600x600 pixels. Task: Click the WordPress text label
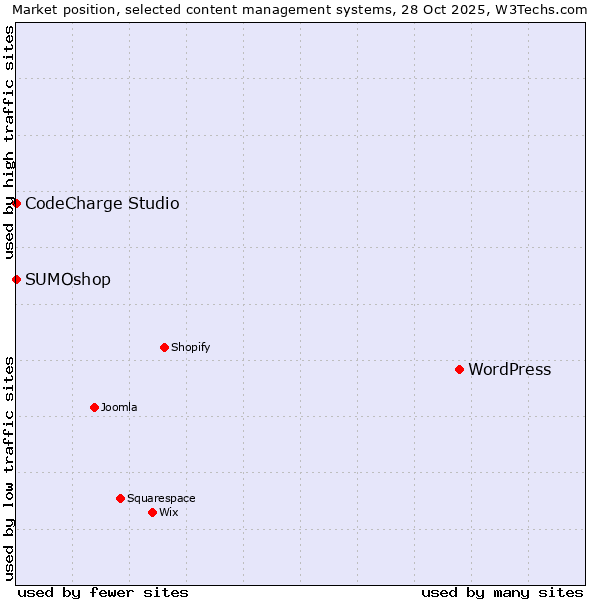(x=509, y=369)
